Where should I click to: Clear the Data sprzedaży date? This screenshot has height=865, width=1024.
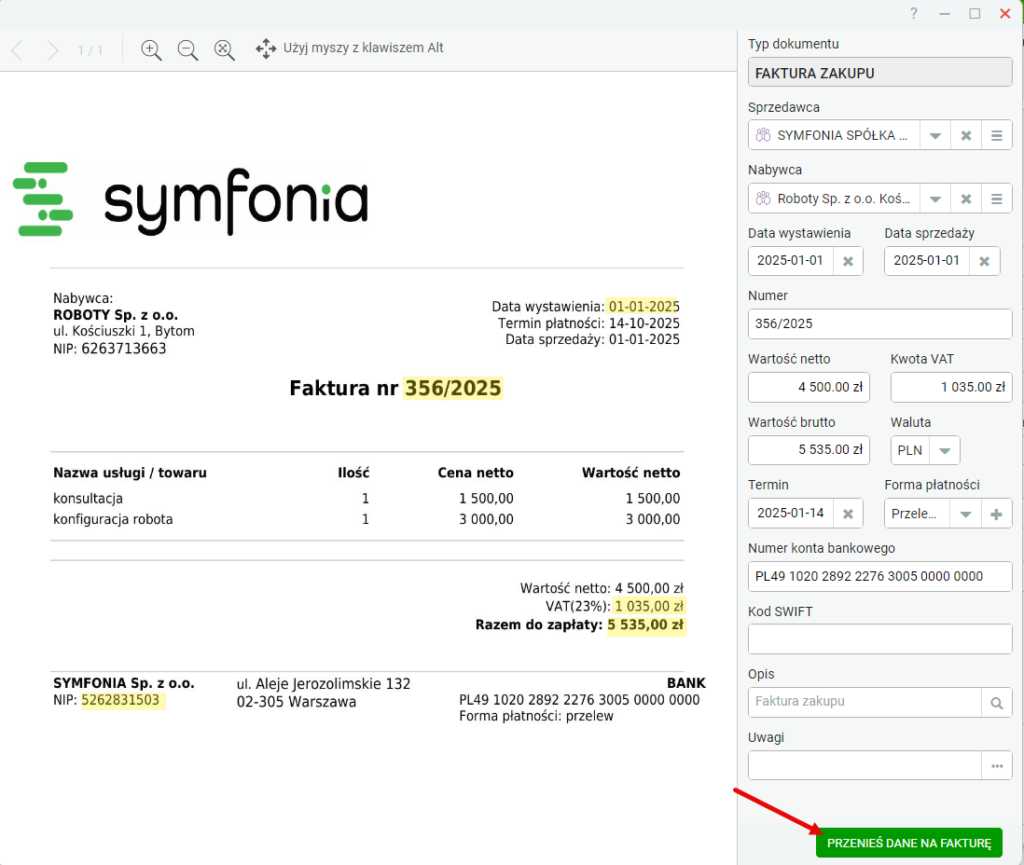pos(984,261)
